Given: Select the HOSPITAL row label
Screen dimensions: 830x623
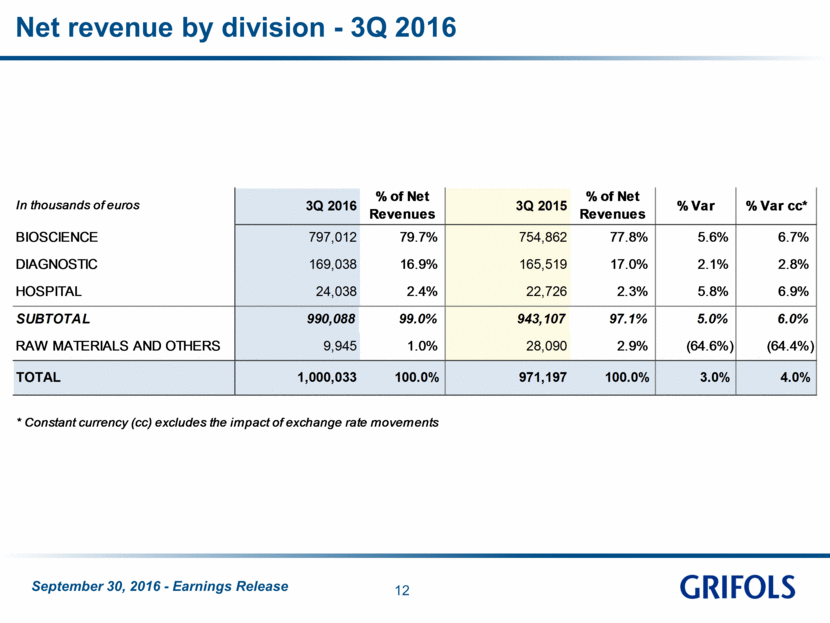Looking at the screenshot, I should [x=49, y=292].
